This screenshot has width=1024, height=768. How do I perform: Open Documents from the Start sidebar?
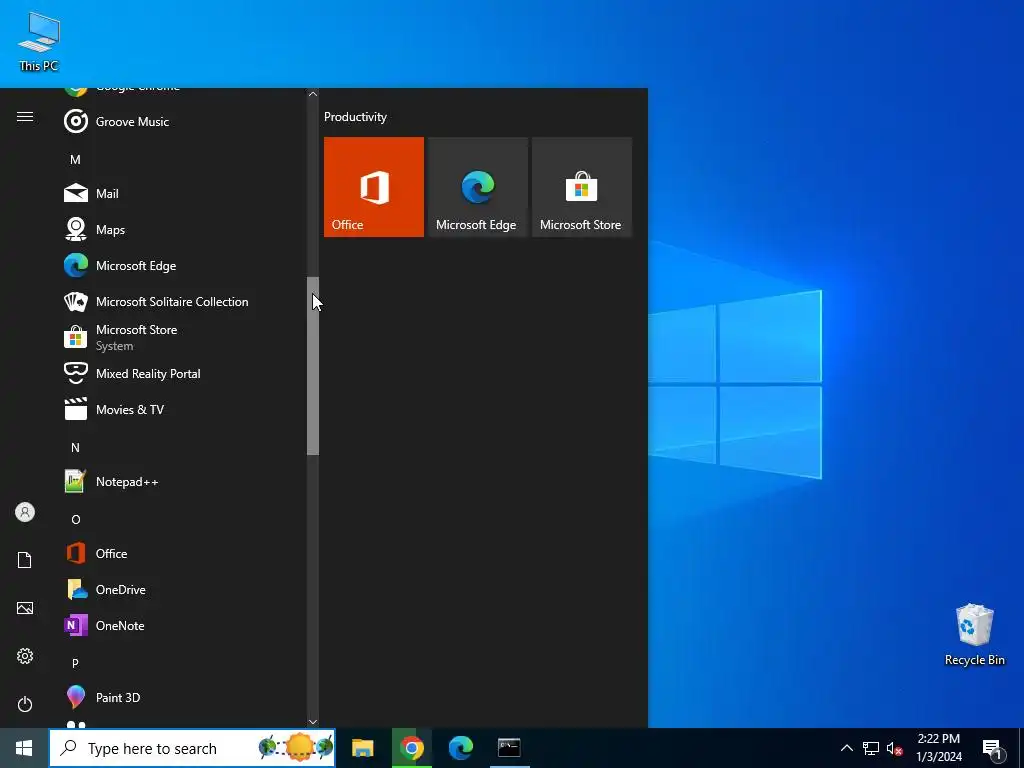[x=25, y=560]
